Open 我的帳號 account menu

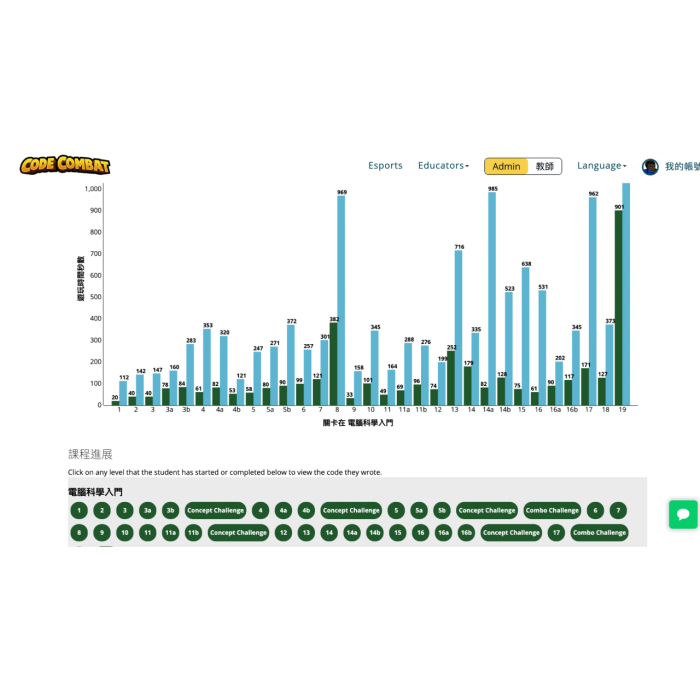[x=681, y=166]
